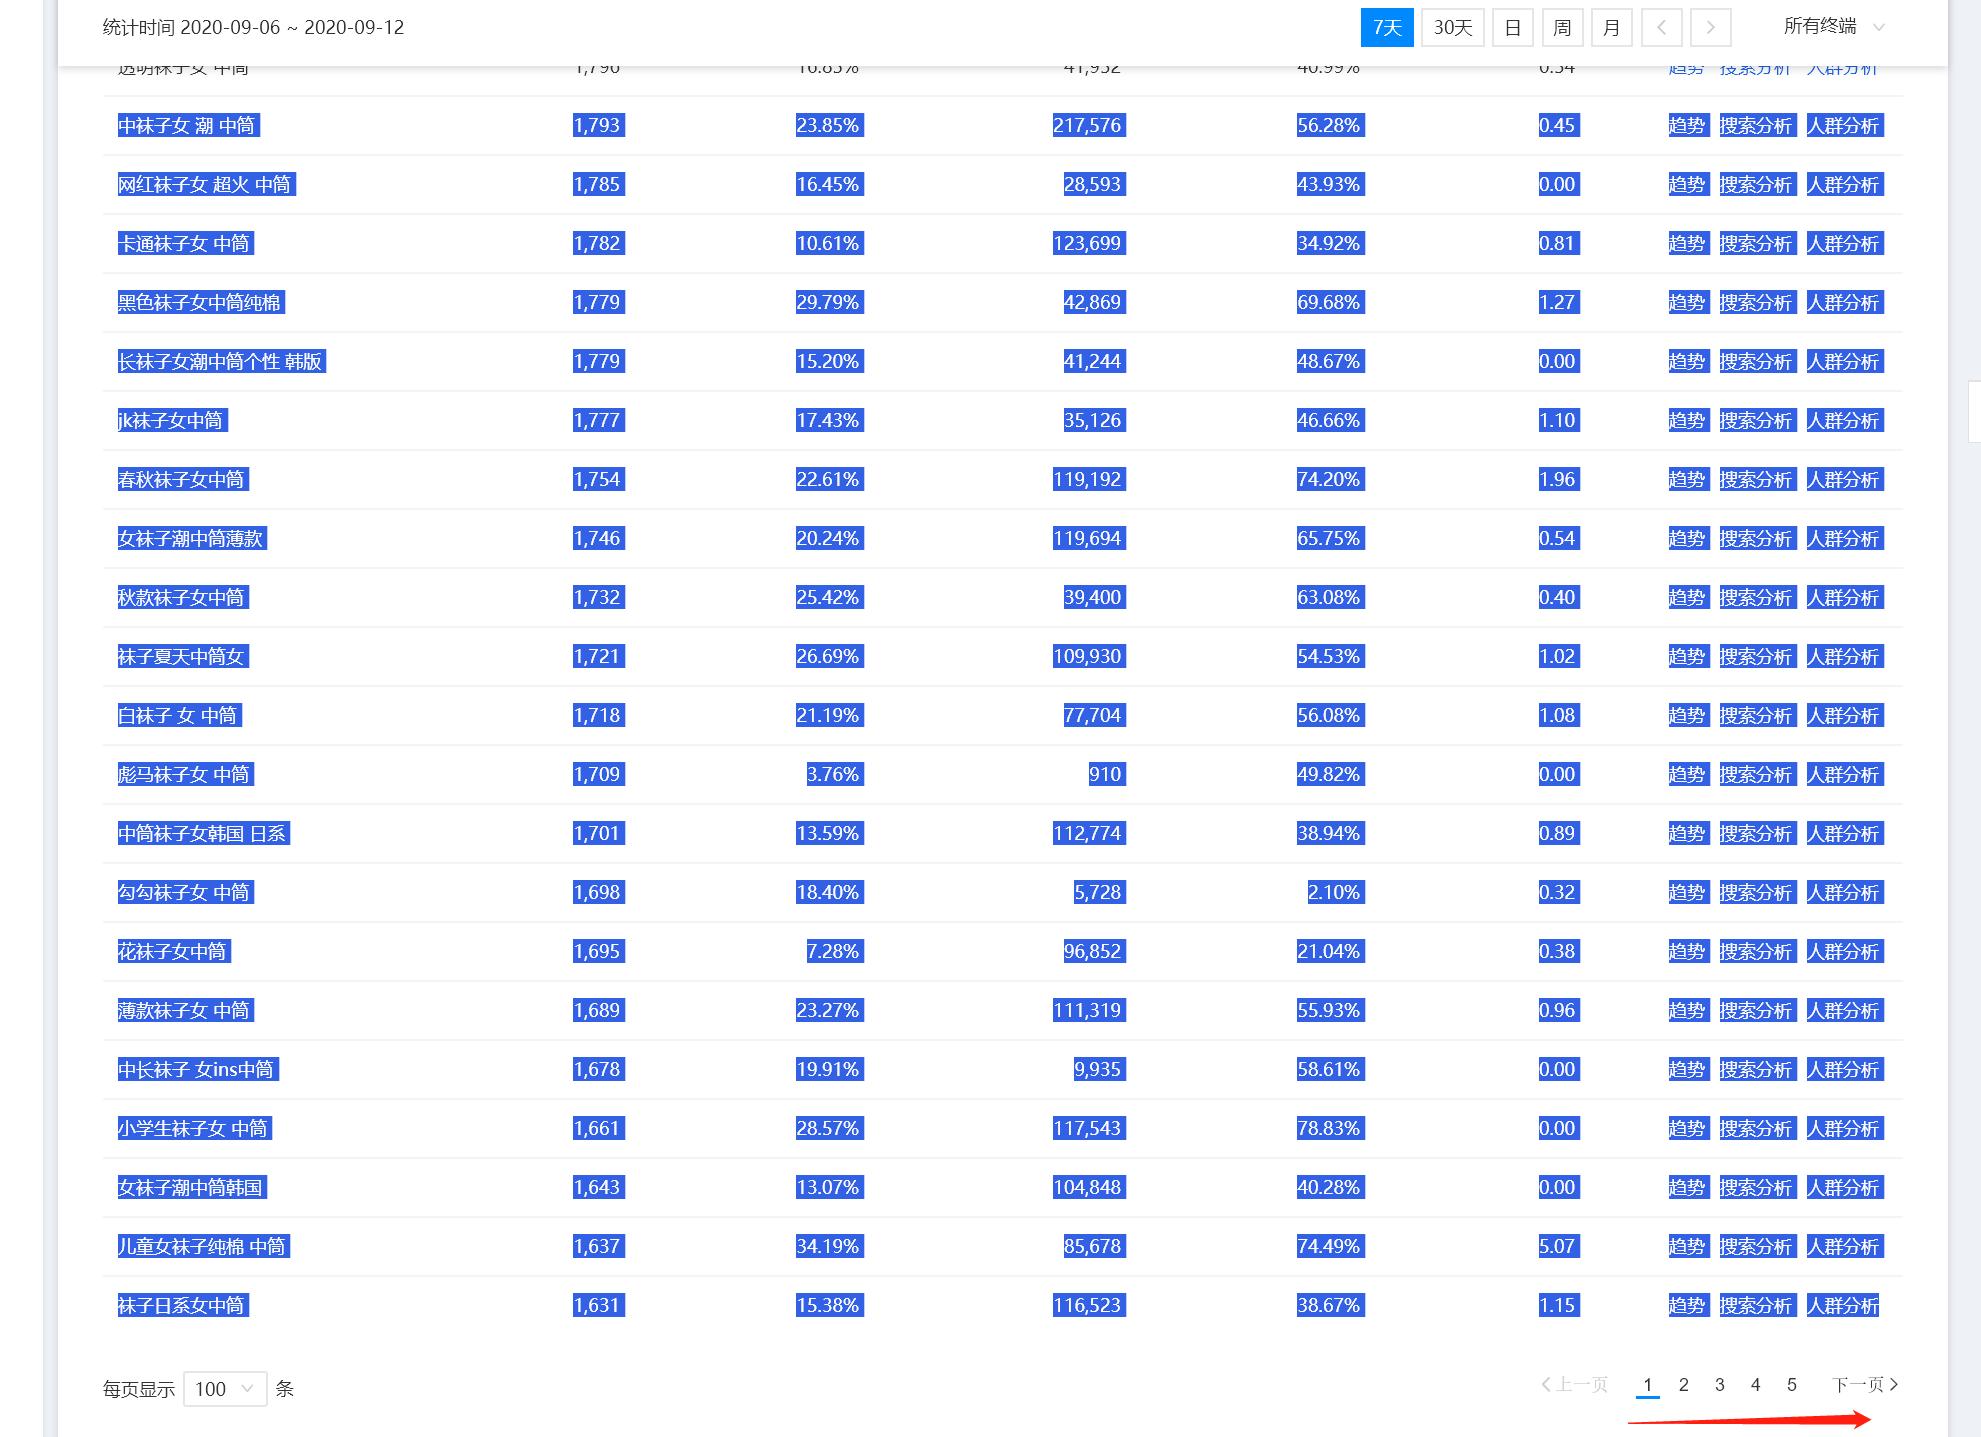Open 人群分析 for 春秋袜子女中筒
Viewport: 1981px width, 1437px height.
pos(1843,480)
